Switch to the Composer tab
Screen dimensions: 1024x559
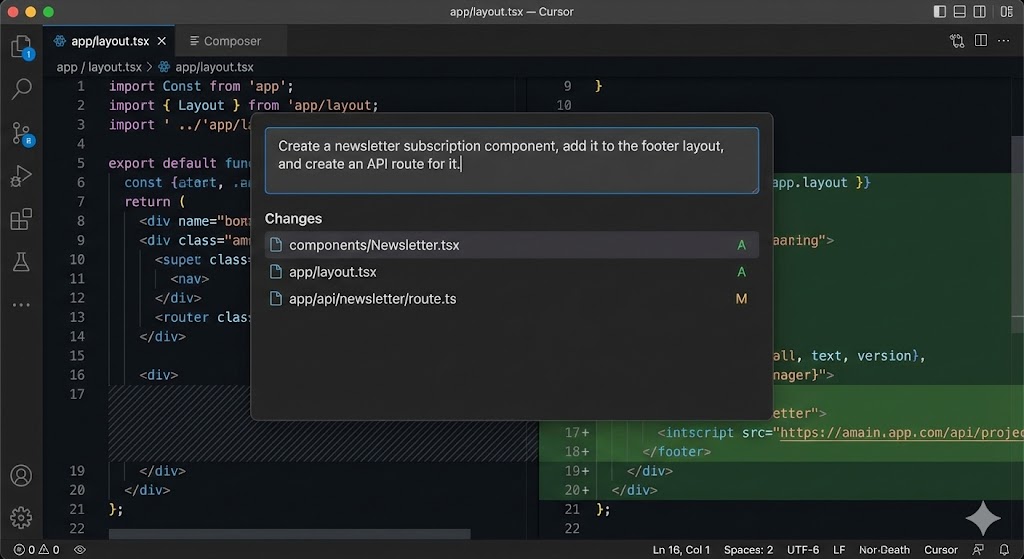pos(225,40)
